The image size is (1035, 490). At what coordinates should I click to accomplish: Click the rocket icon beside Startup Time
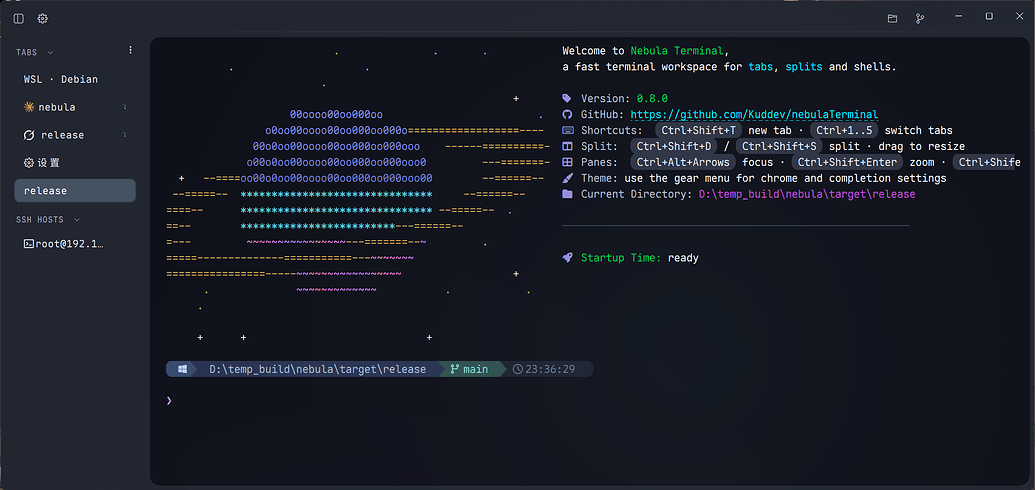tap(568, 258)
